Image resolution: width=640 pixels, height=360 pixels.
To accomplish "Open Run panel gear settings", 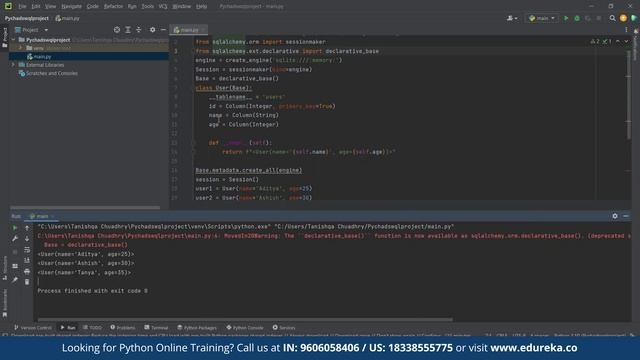I will point(615,216).
